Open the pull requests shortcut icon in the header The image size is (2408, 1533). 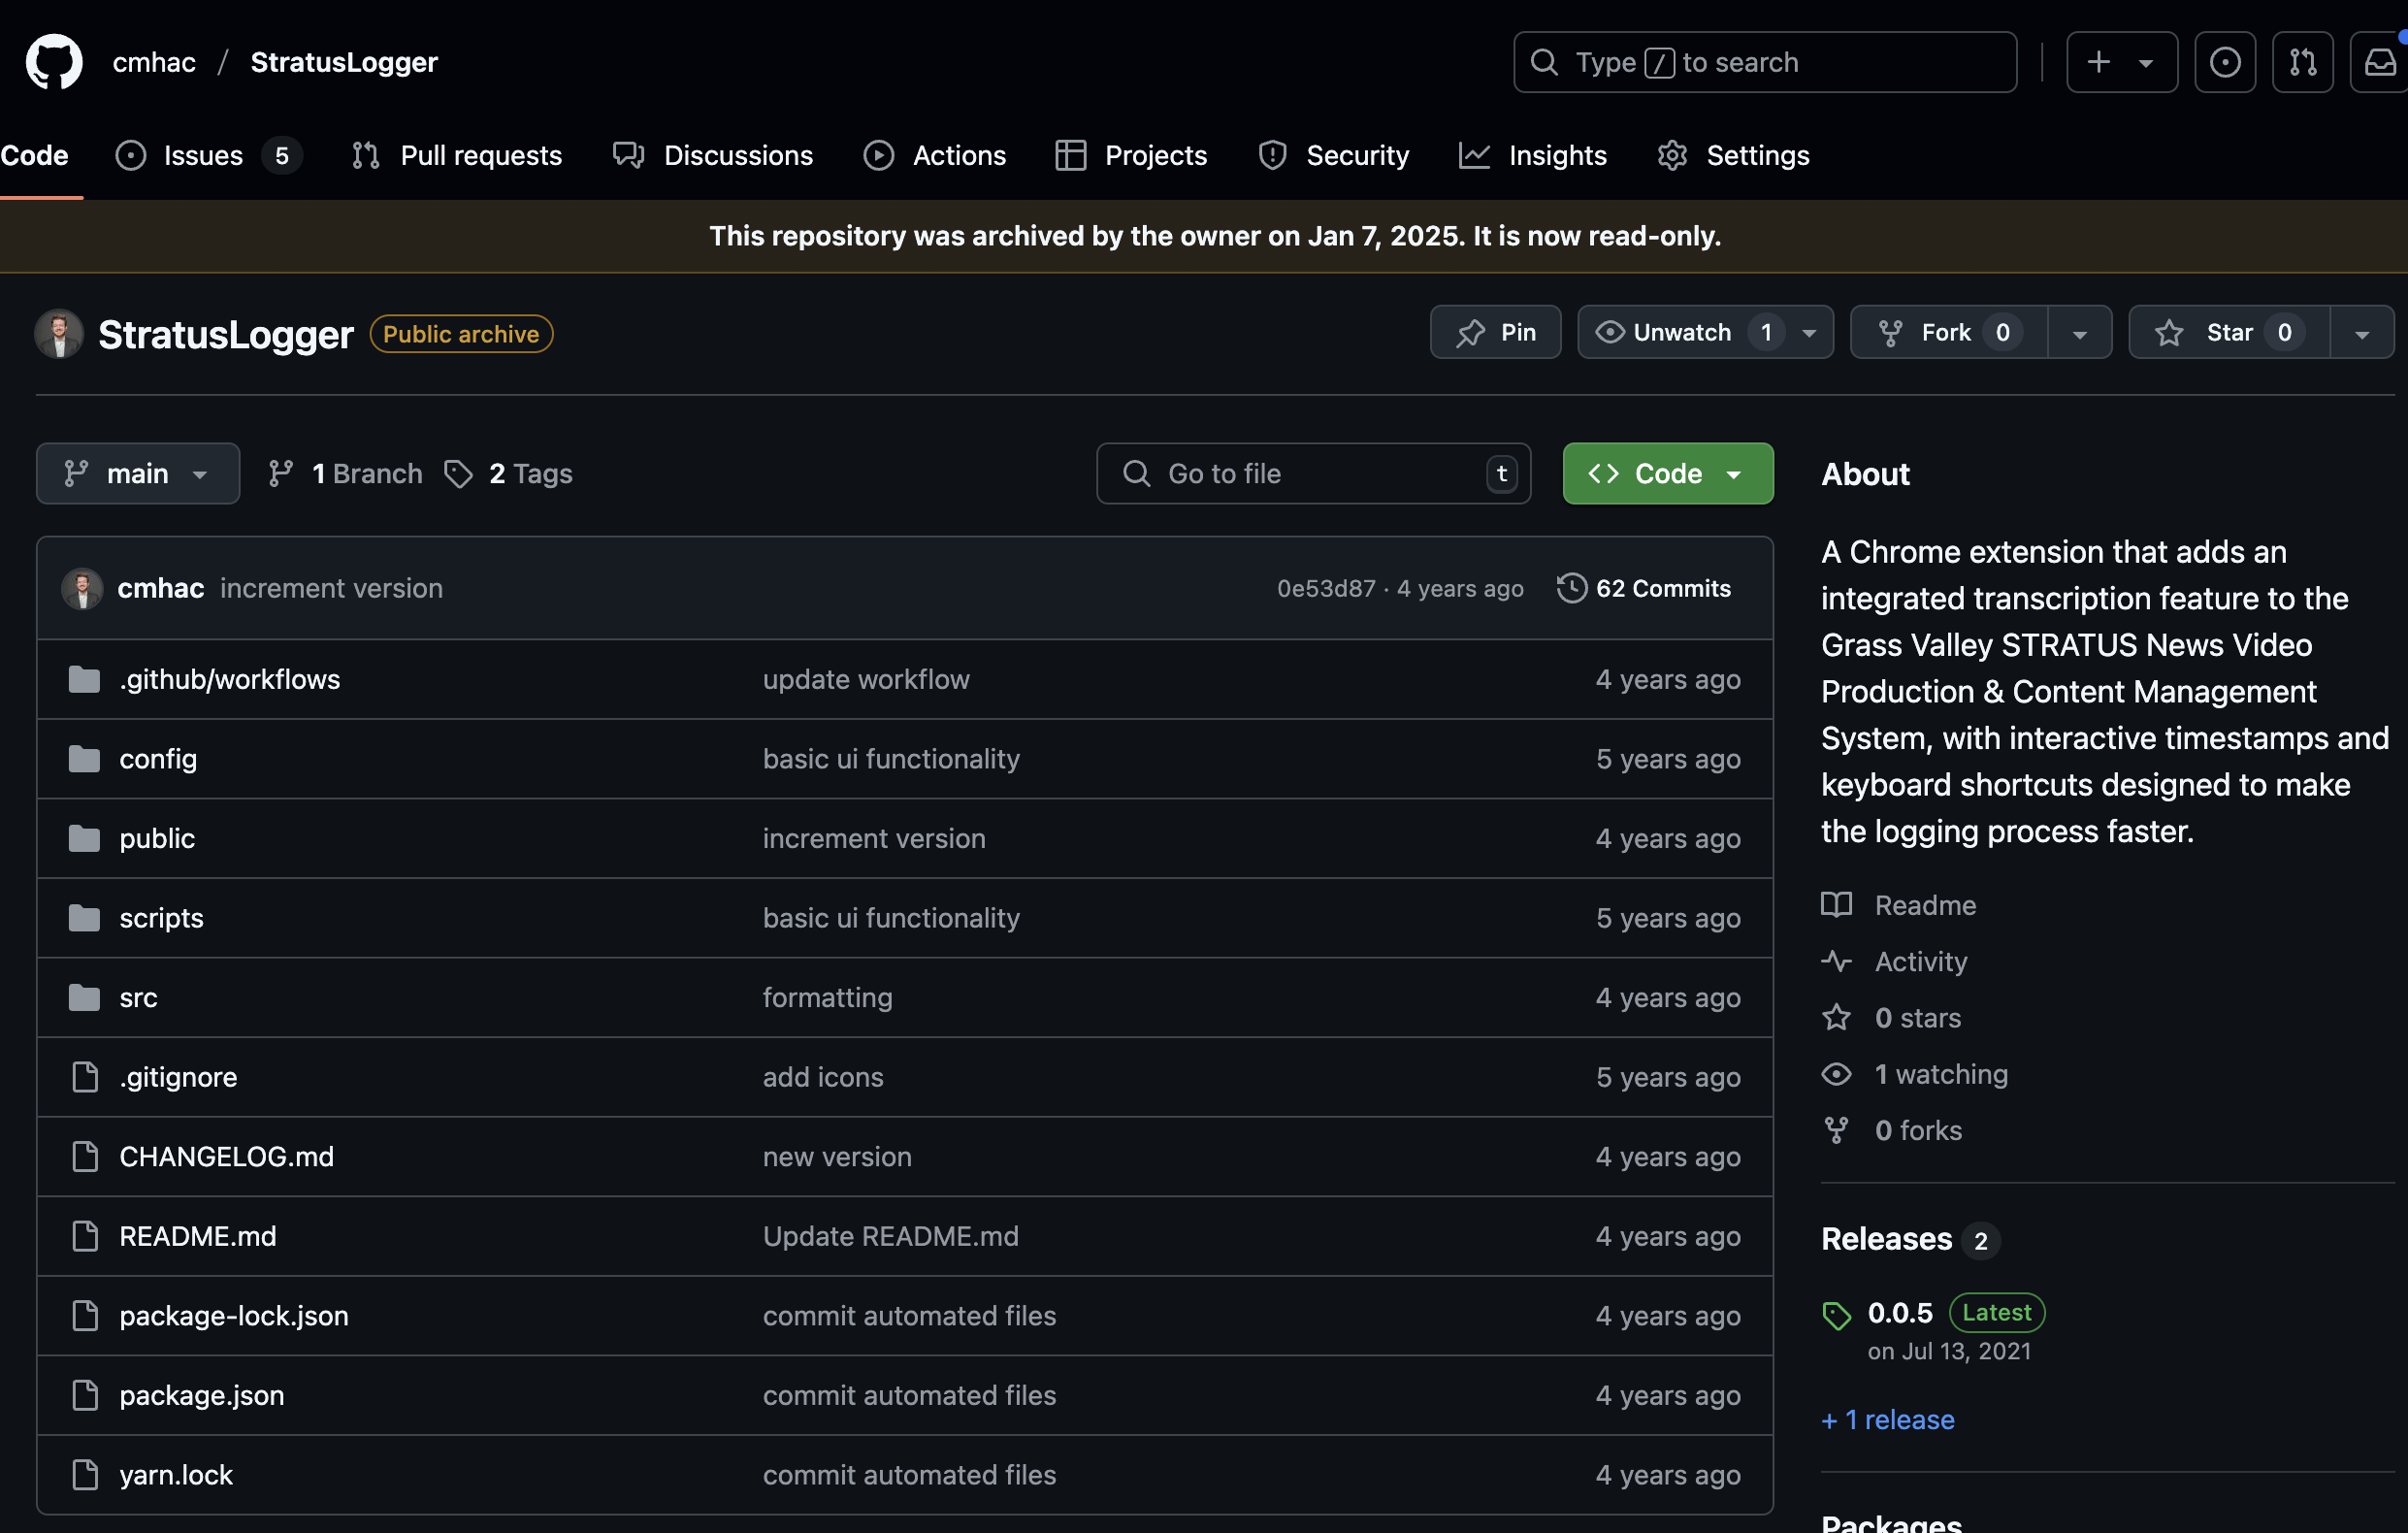[2302, 62]
